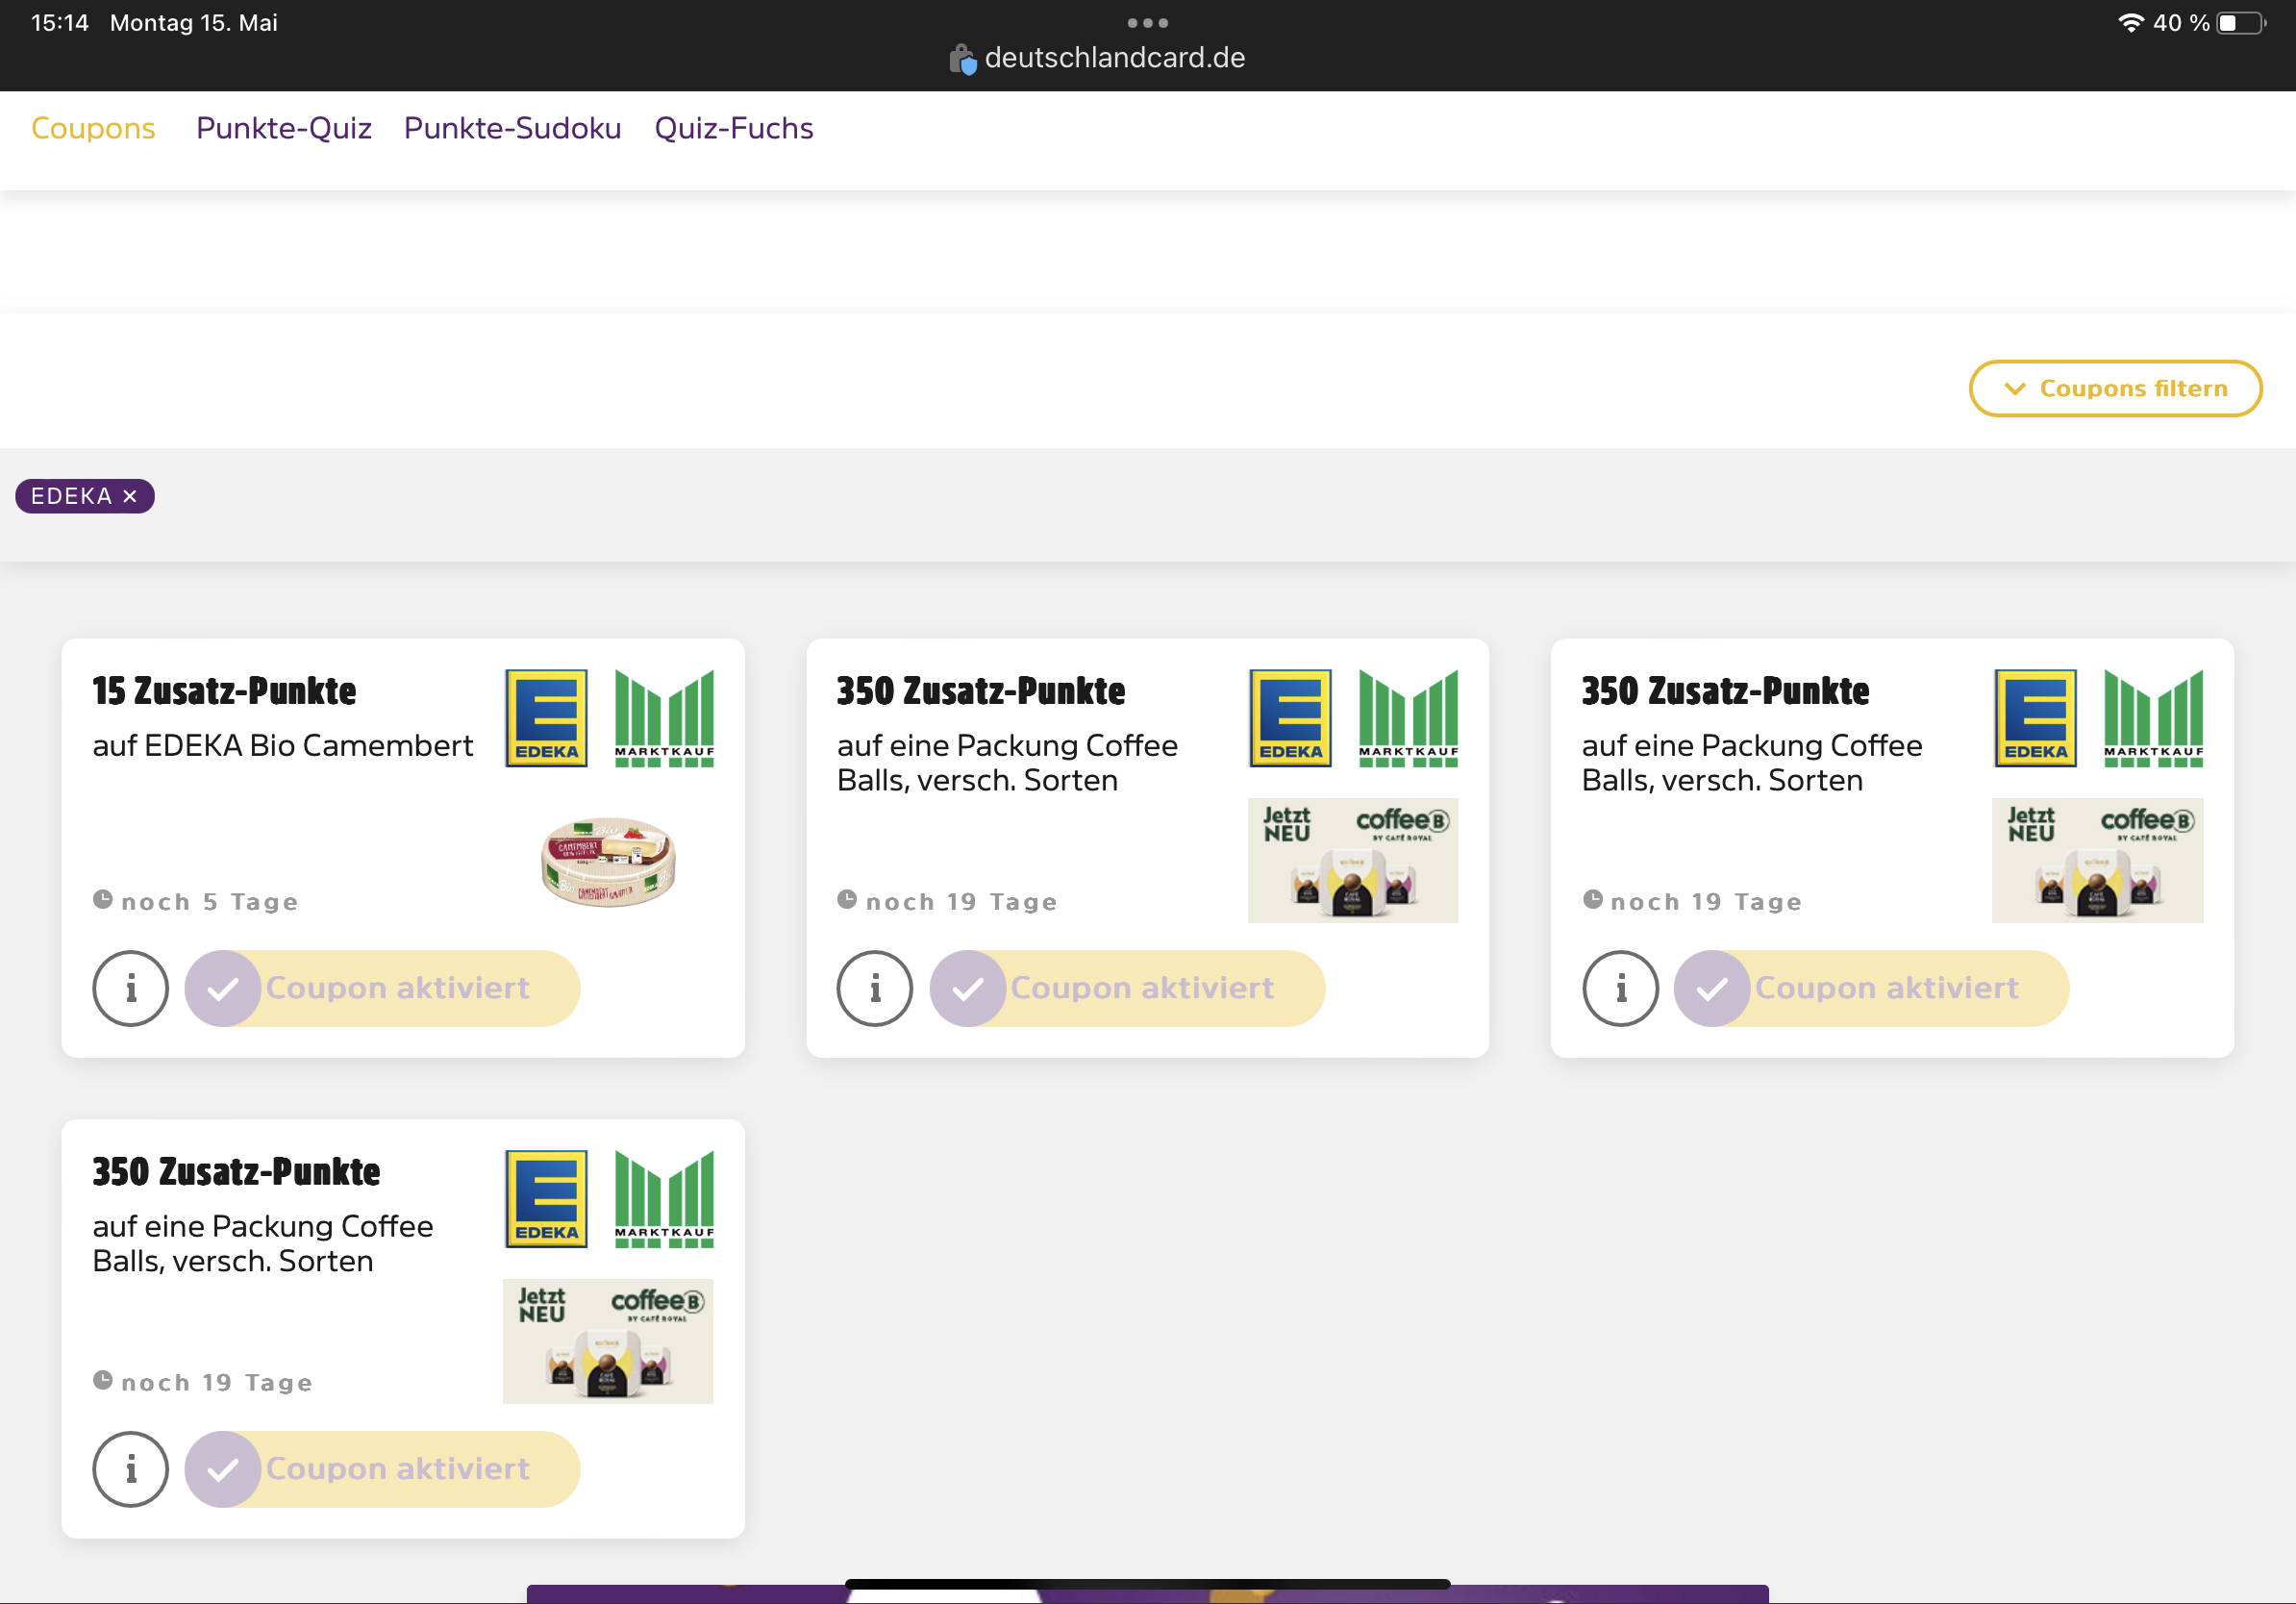Show info for bottom-row Coffee Balls coupon

(x=131, y=1469)
